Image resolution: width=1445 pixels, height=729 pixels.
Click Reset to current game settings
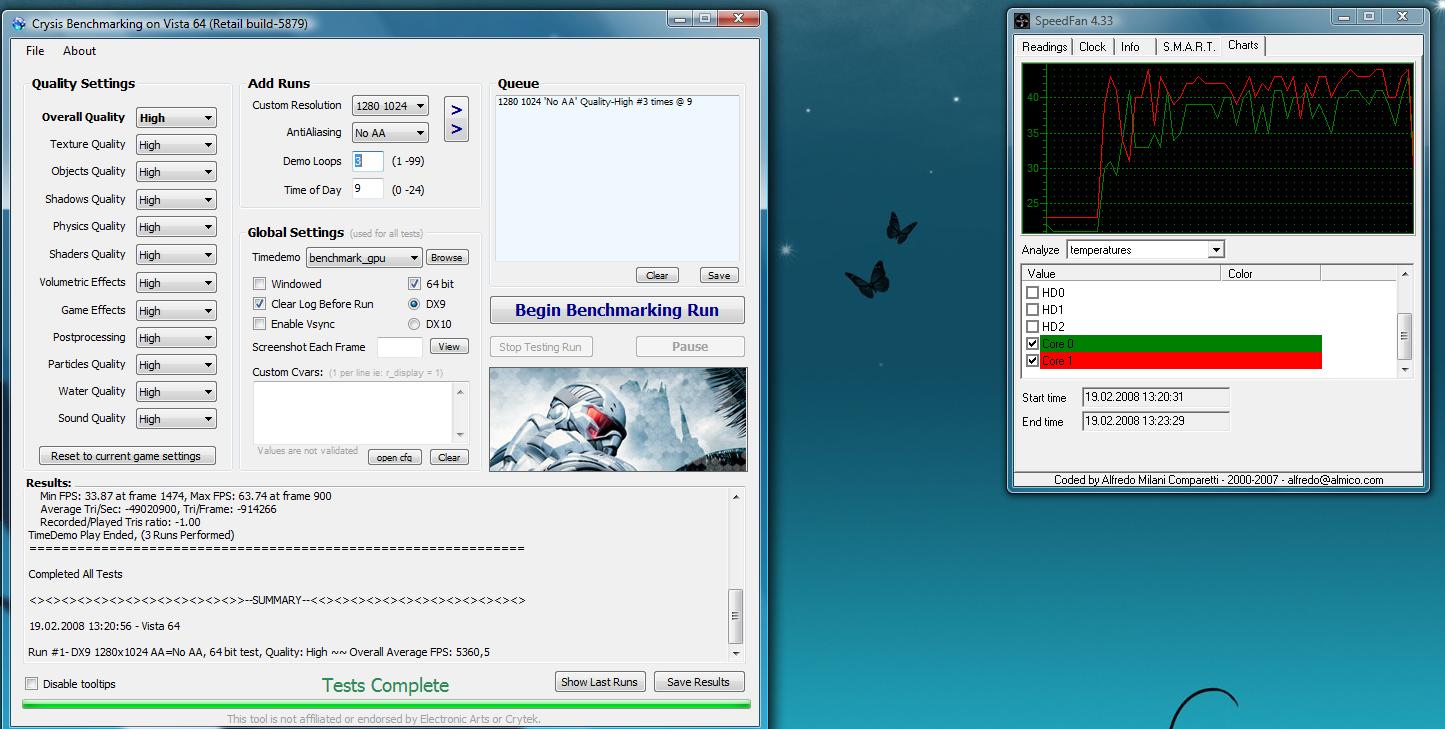click(126, 456)
